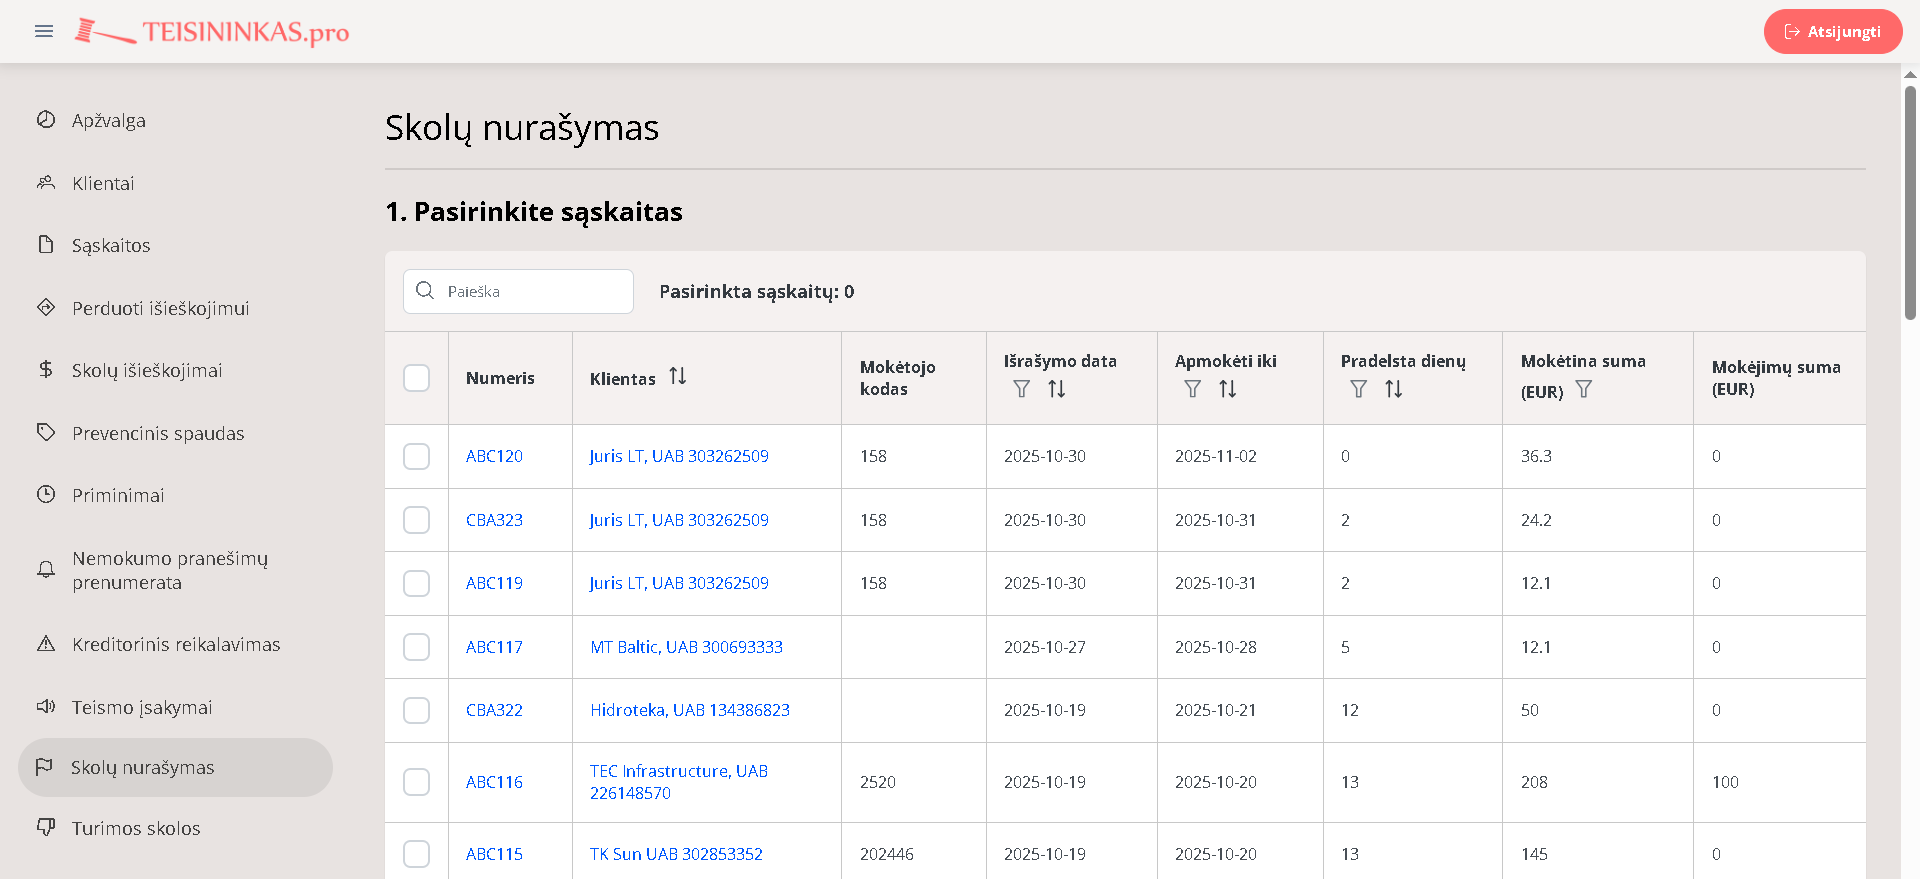Open Perduoti išieškojimui in sidebar
Viewport: 1920px width, 879px height.
[x=160, y=308]
